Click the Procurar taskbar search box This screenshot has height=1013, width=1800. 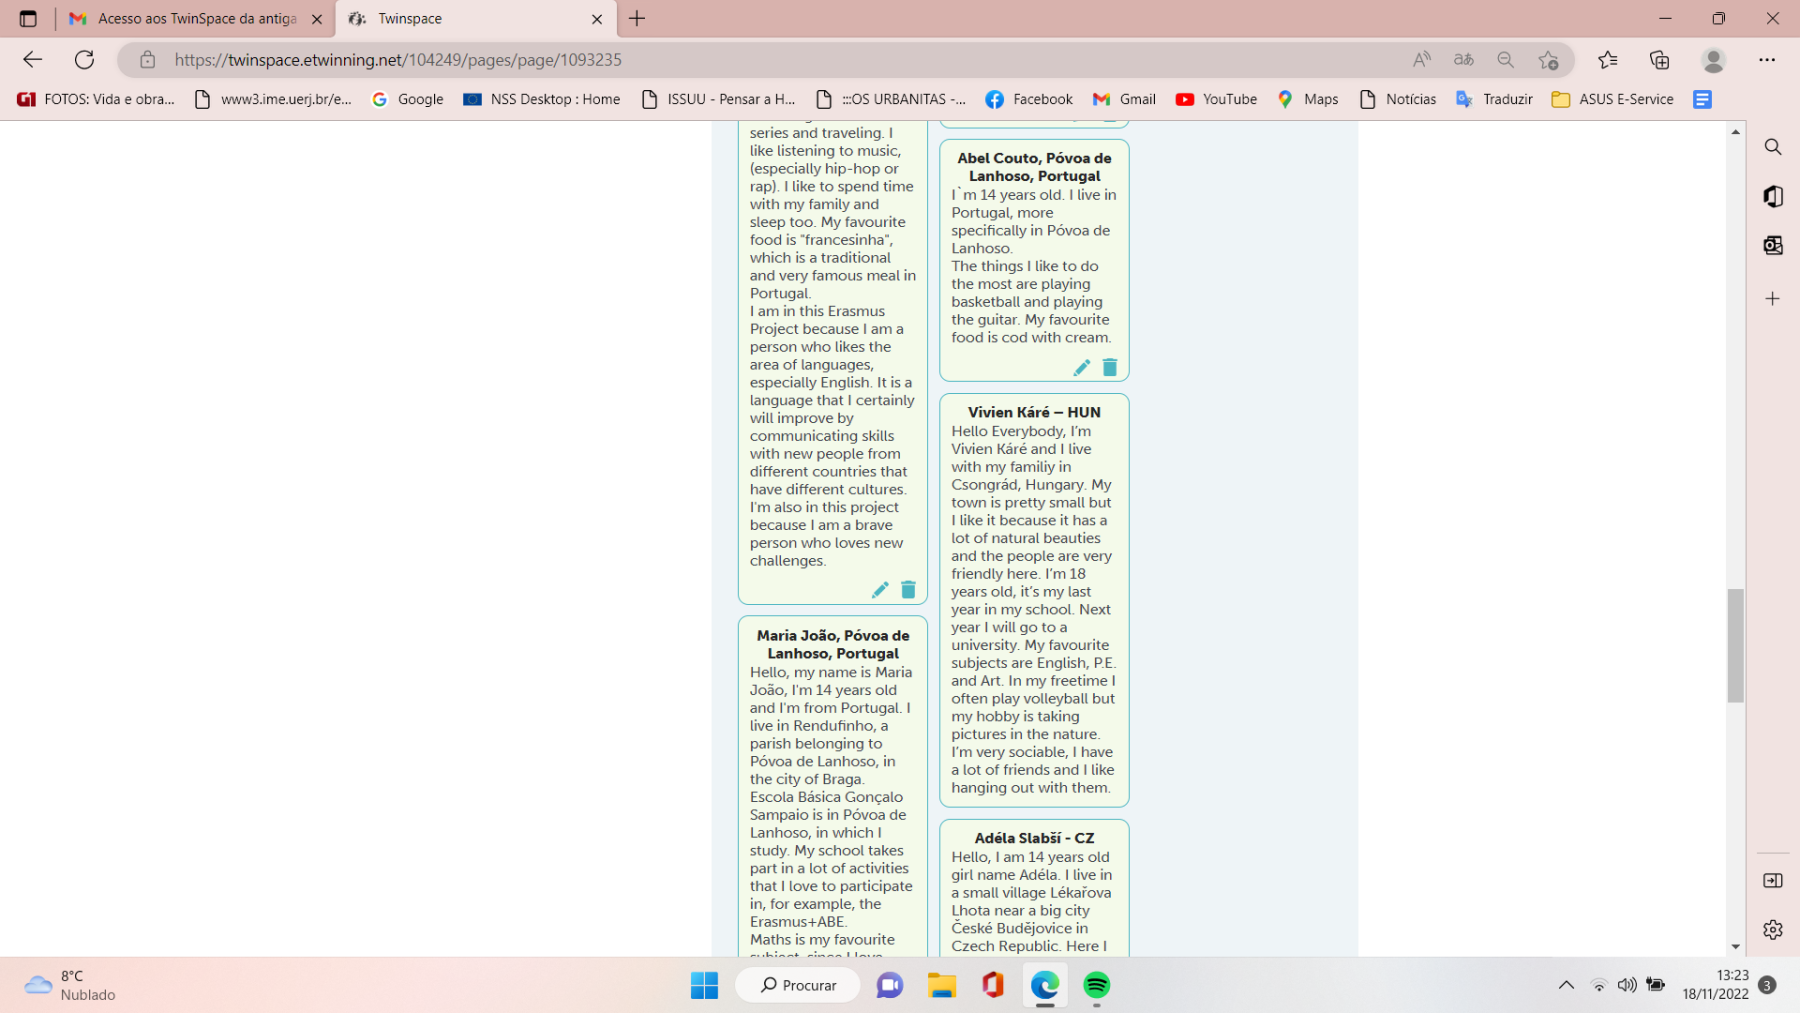point(798,985)
